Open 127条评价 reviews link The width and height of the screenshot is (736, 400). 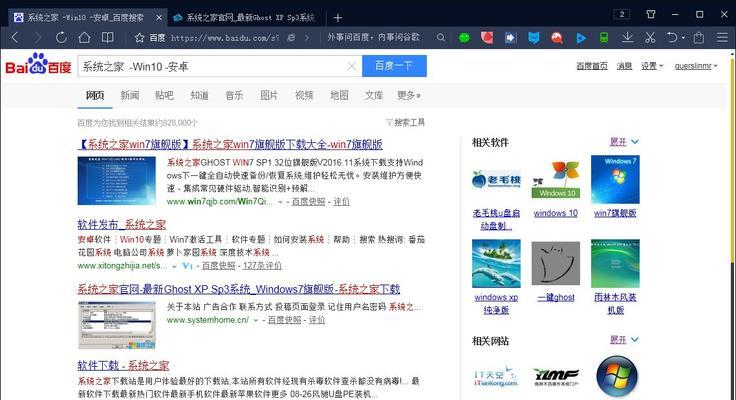[x=262, y=266]
